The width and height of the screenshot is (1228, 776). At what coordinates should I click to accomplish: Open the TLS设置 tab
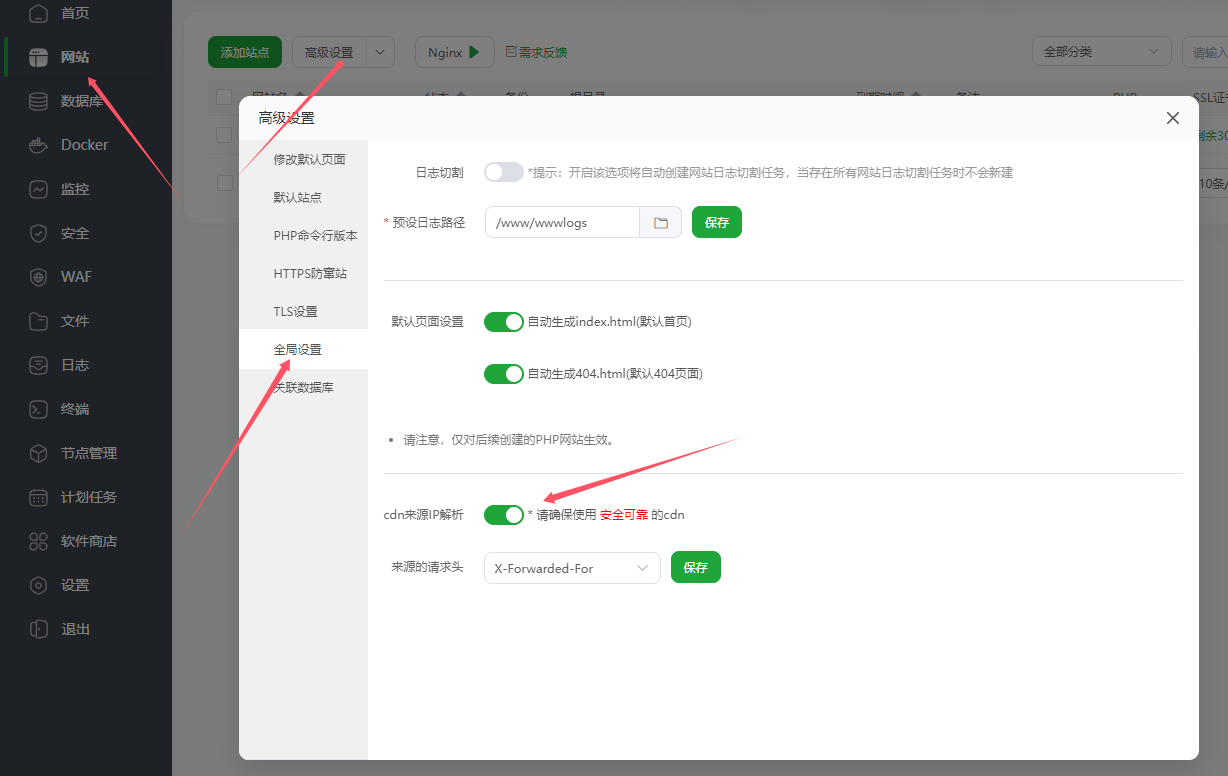(x=304, y=312)
